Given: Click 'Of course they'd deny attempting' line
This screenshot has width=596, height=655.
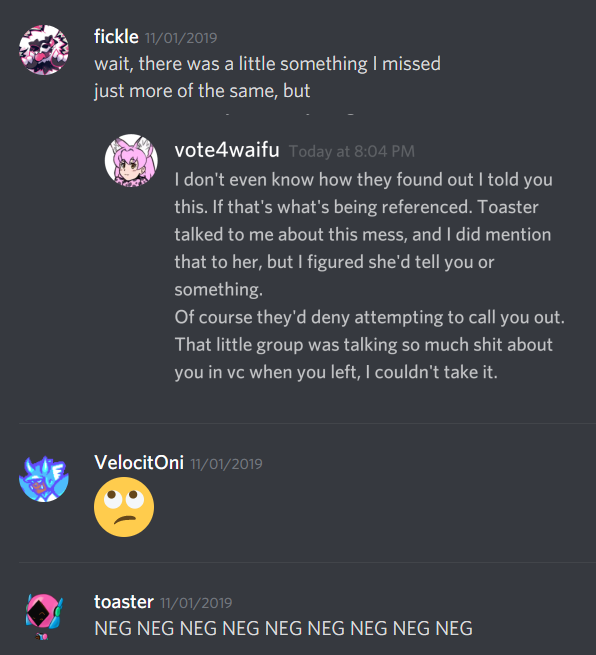Looking at the screenshot, I should point(370,317).
